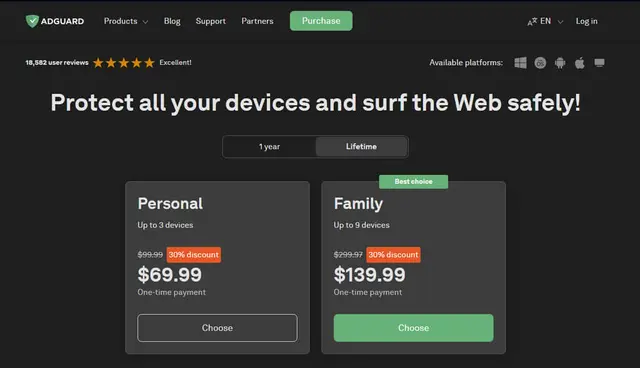Click the monitor platform icon
Image resolution: width=640 pixels, height=368 pixels.
pyautogui.click(x=599, y=62)
